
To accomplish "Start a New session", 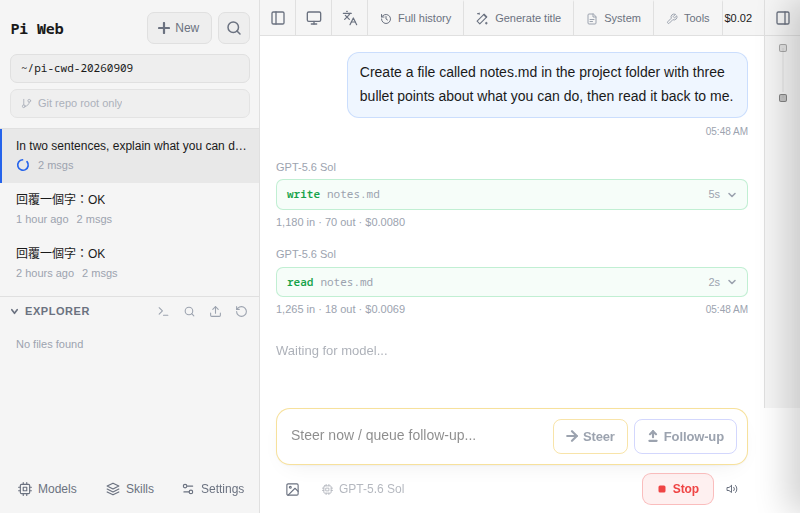I will [179, 28].
